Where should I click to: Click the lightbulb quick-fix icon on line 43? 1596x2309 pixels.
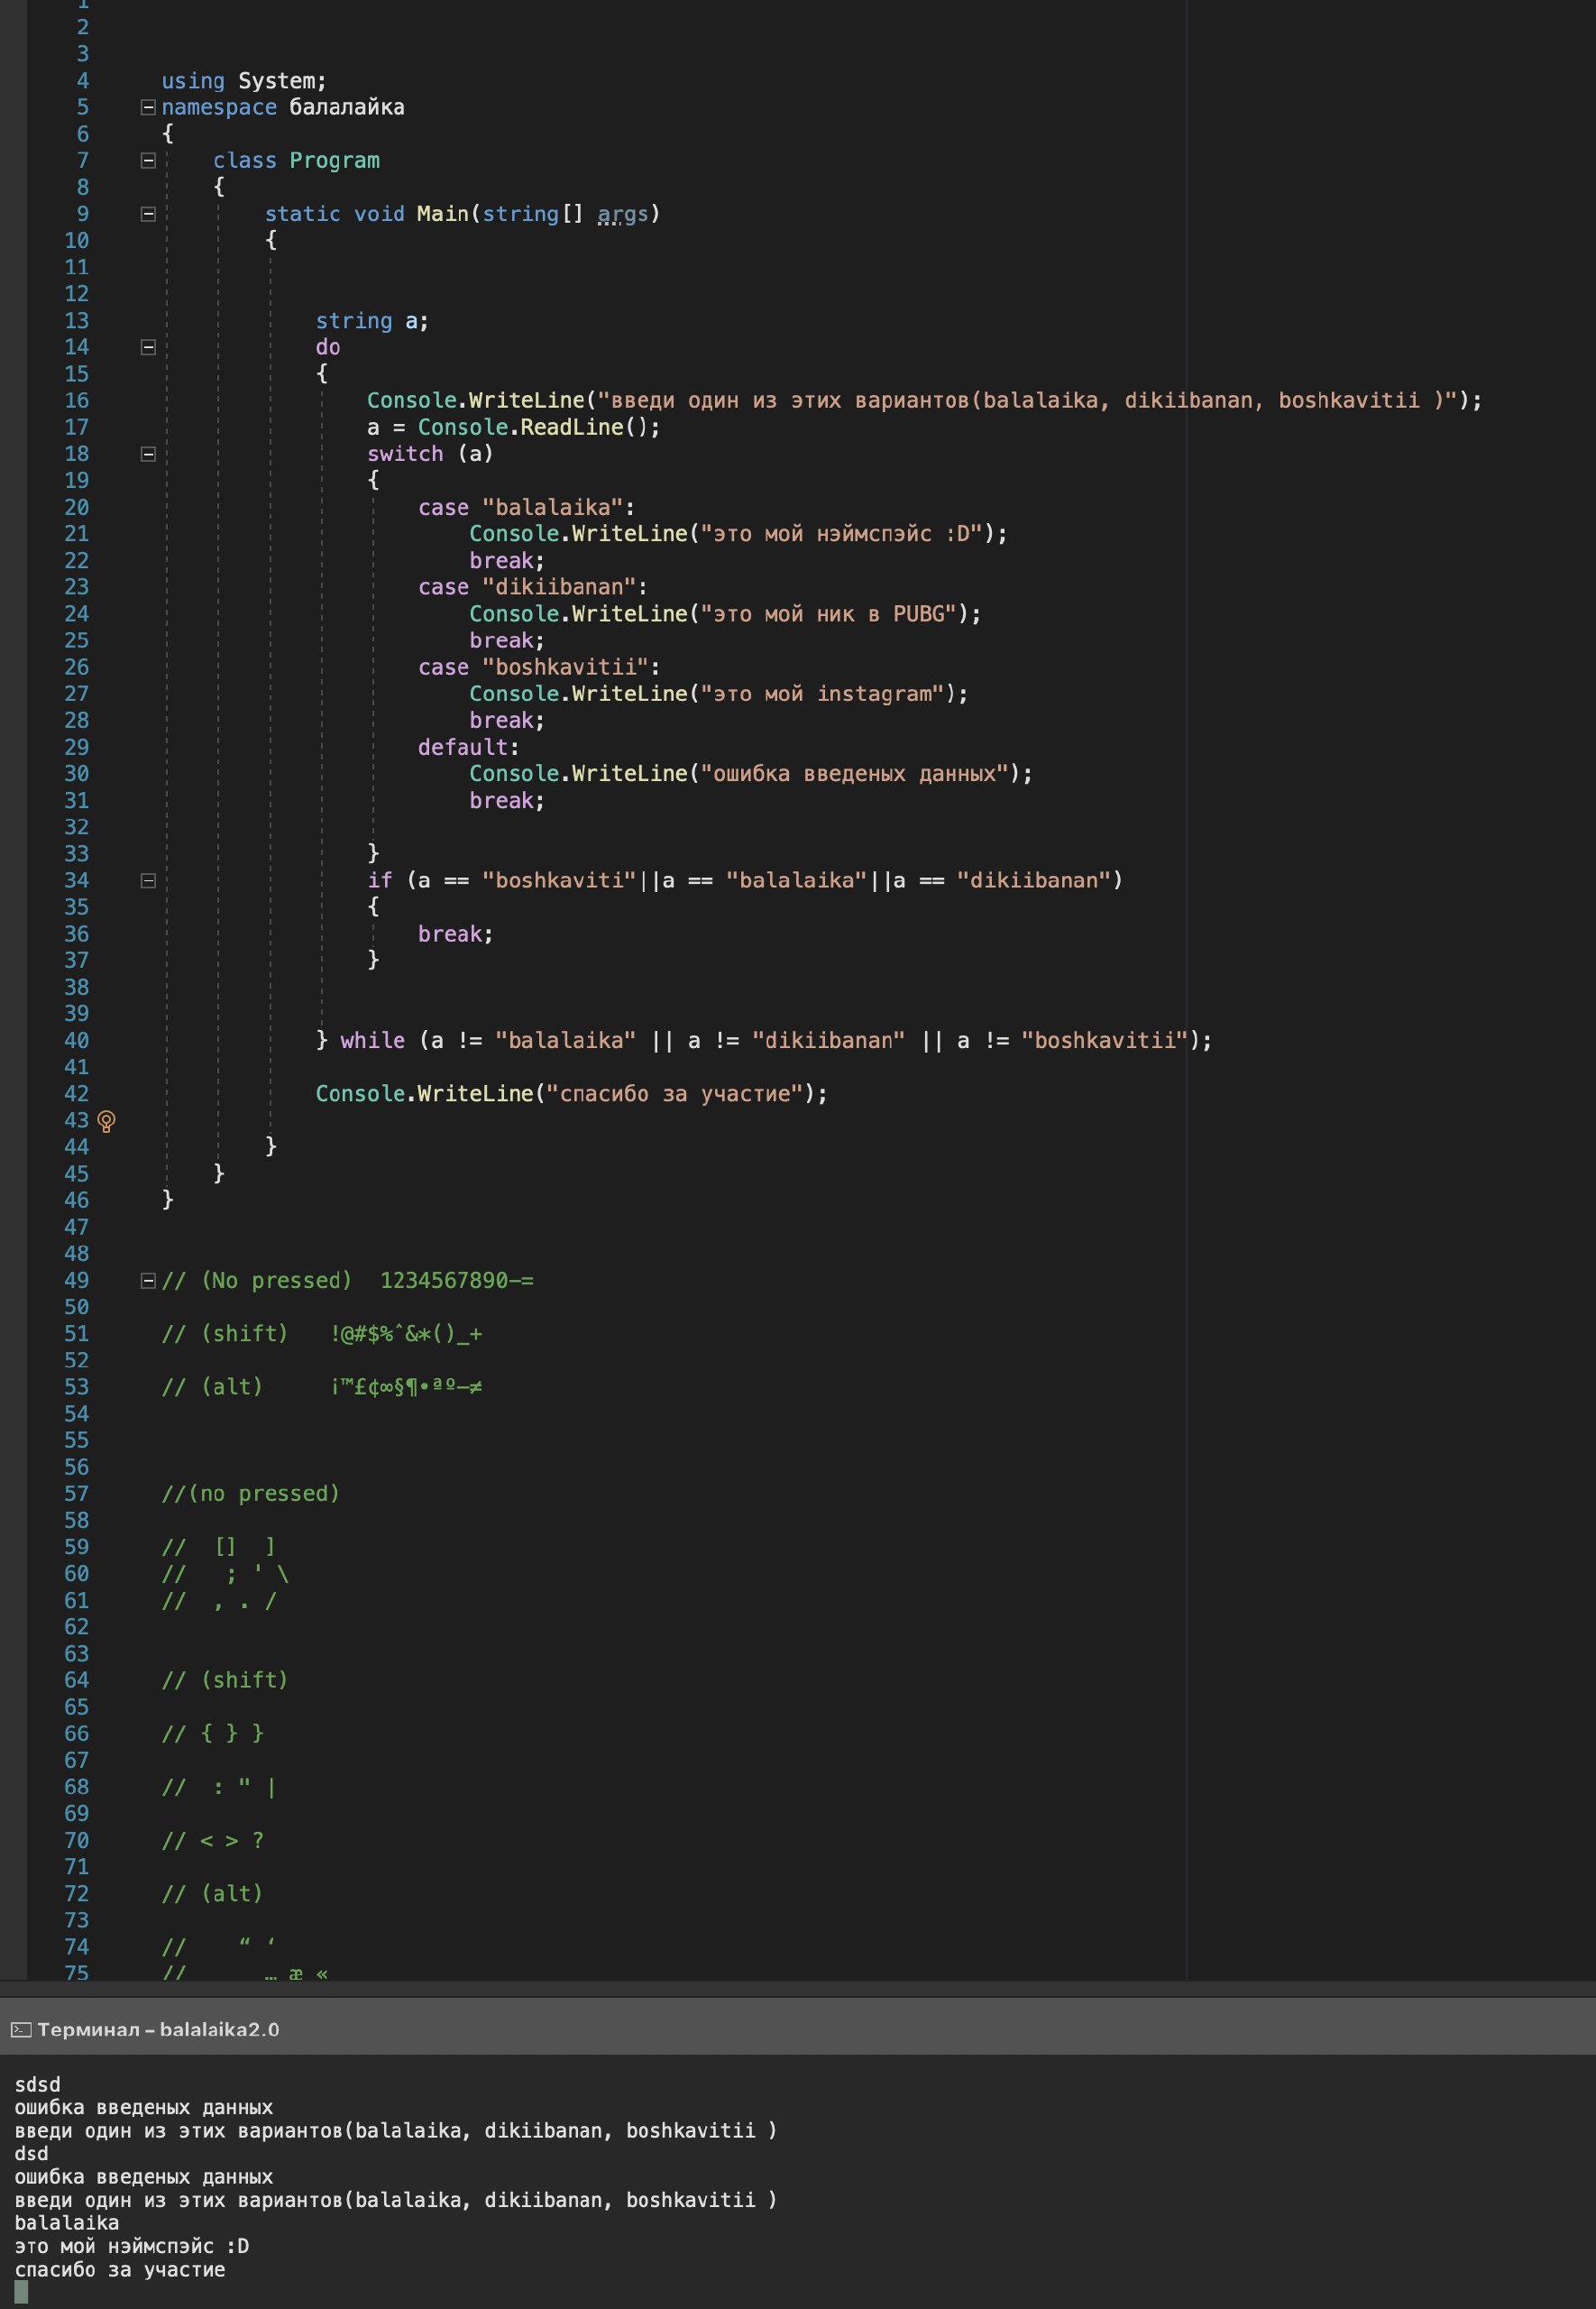click(106, 1121)
